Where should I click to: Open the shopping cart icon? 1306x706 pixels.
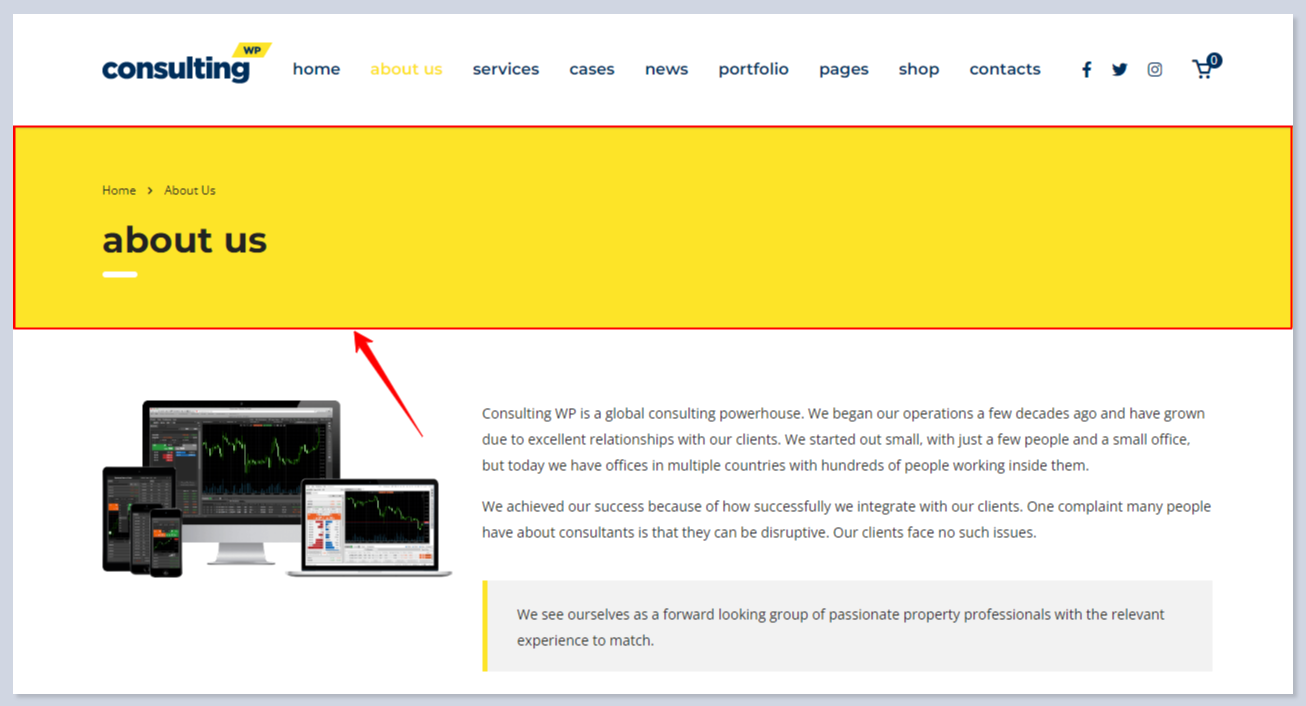pos(1203,69)
